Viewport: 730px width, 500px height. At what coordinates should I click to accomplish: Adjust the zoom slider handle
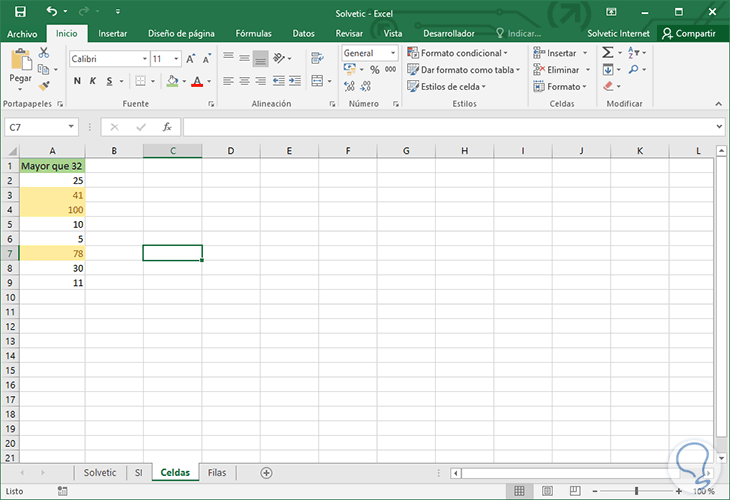pos(636,491)
